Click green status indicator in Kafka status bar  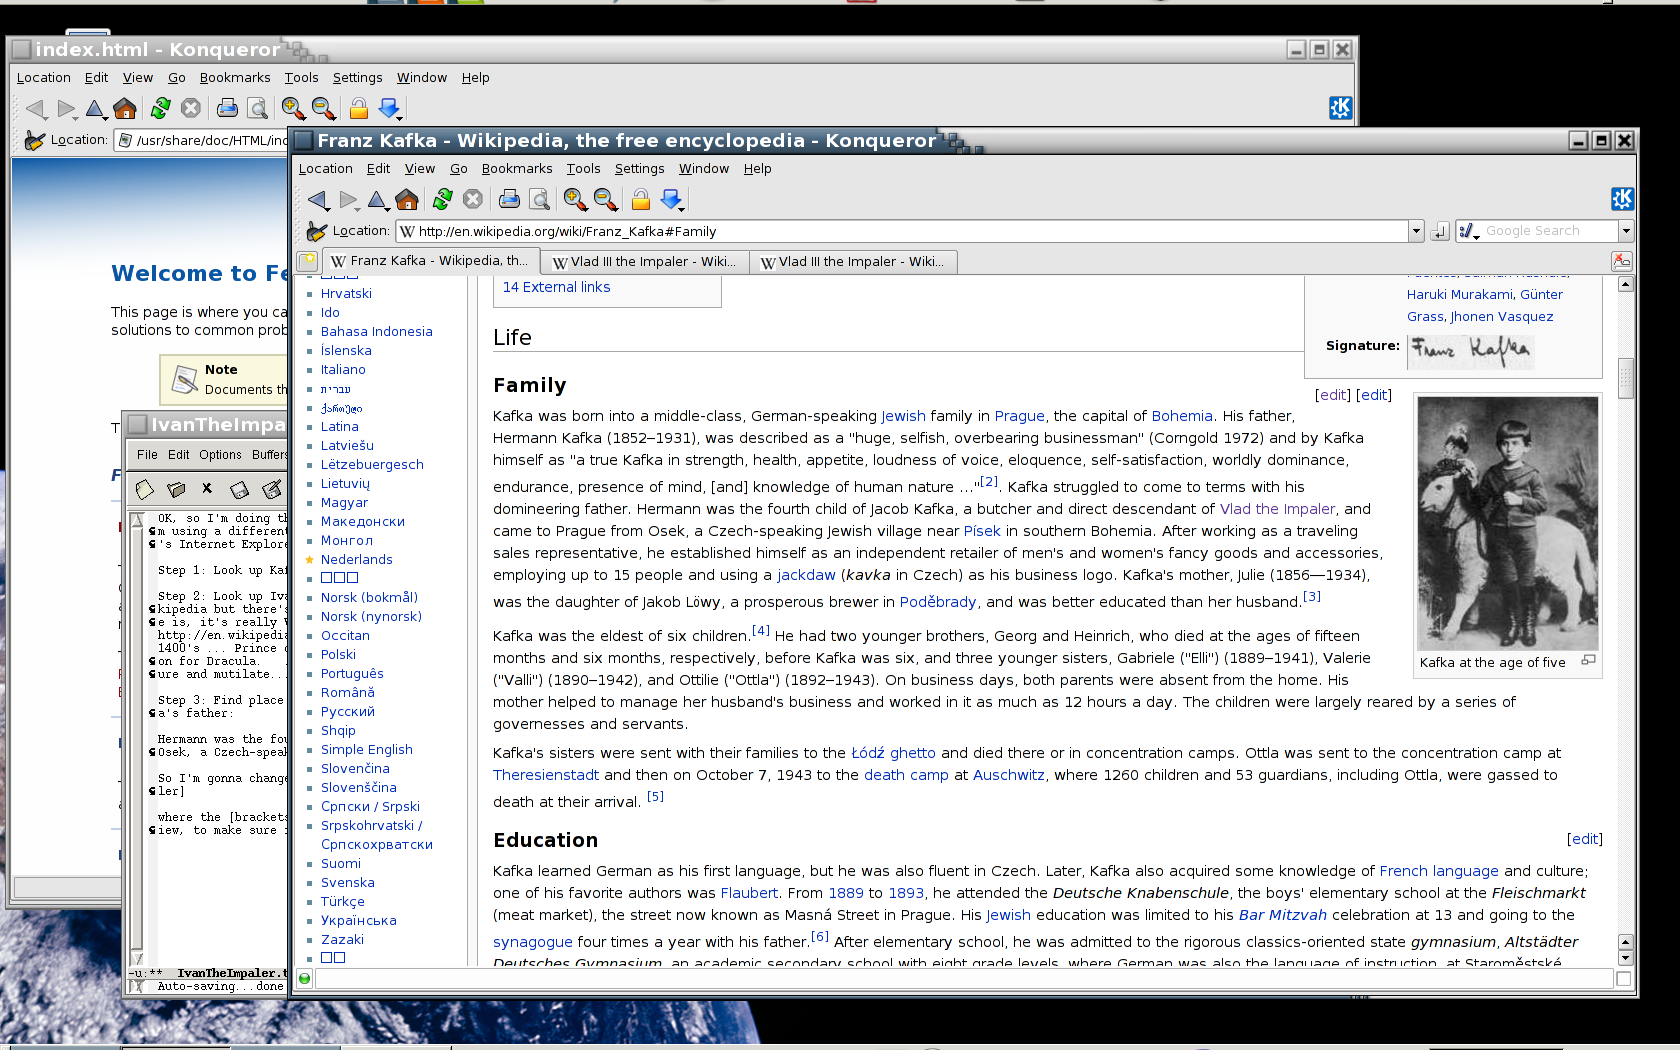pyautogui.click(x=305, y=978)
